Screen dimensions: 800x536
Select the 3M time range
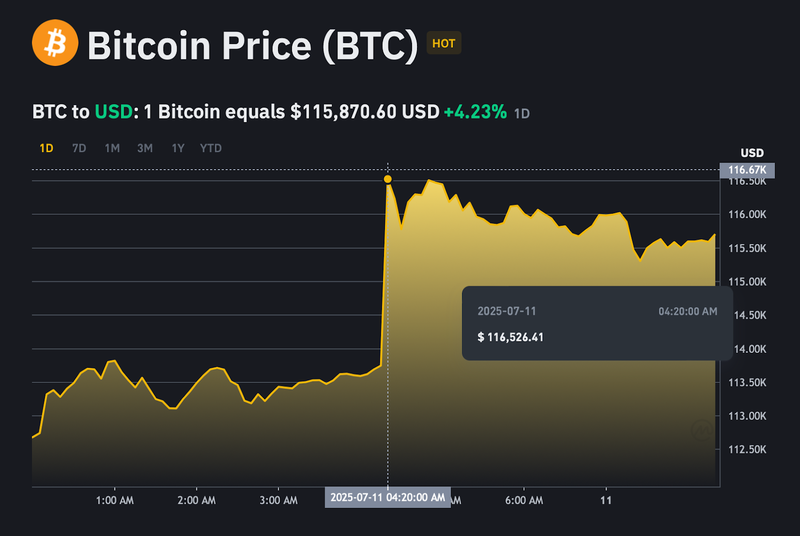[145, 148]
